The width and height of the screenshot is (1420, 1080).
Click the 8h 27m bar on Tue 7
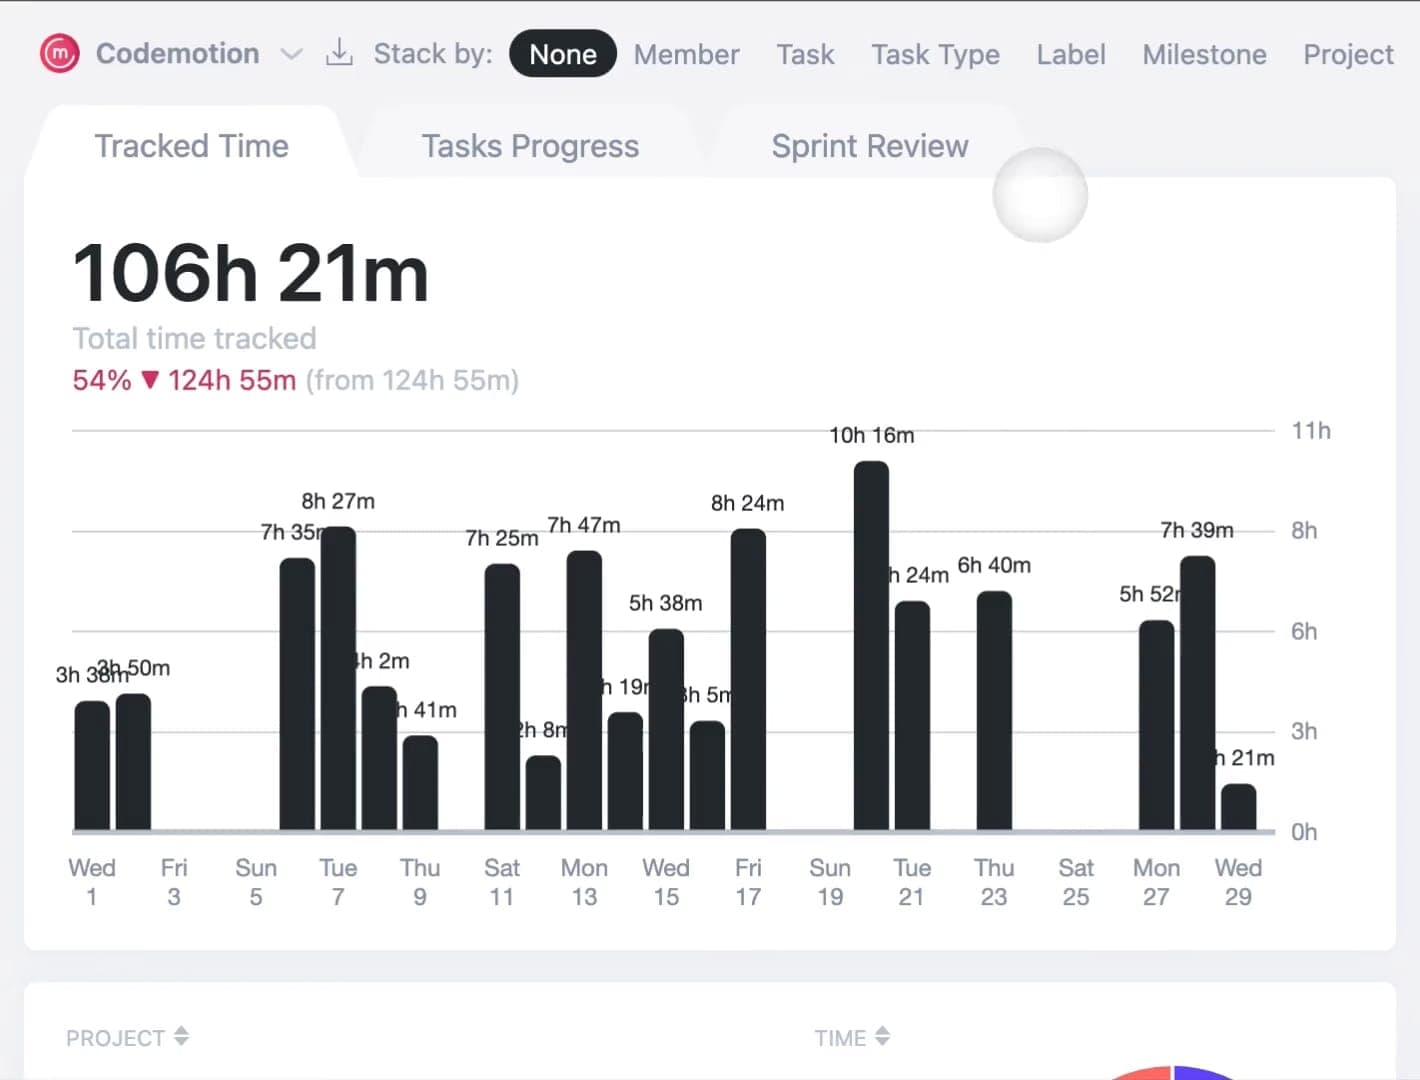point(338,678)
